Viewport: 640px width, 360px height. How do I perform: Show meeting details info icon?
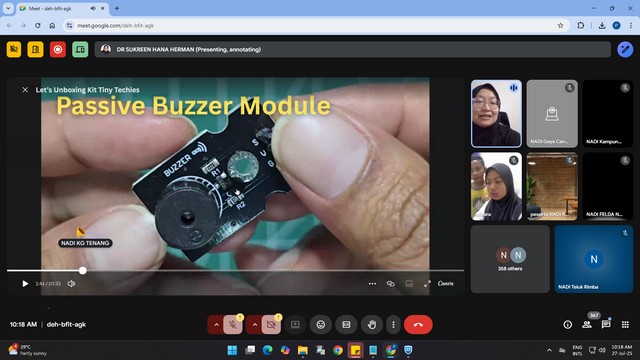[568, 324]
